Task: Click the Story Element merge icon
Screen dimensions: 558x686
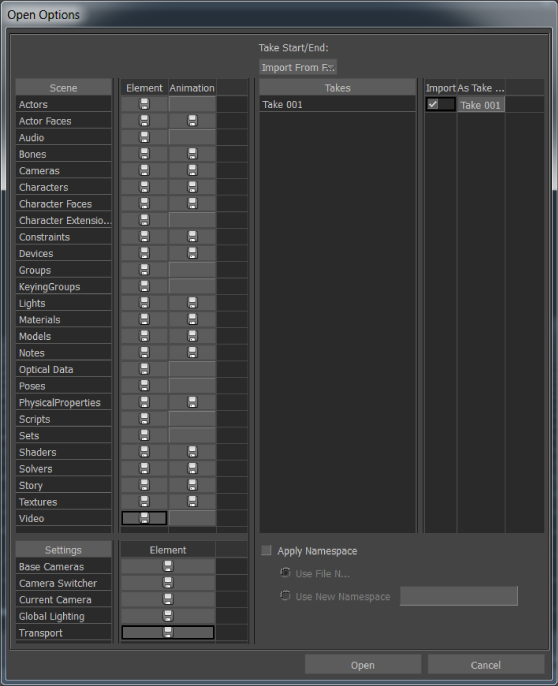Action: pyautogui.click(x=144, y=485)
